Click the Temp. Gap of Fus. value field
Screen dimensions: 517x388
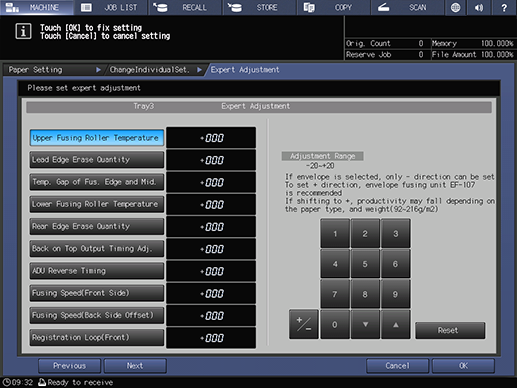[x=211, y=182]
